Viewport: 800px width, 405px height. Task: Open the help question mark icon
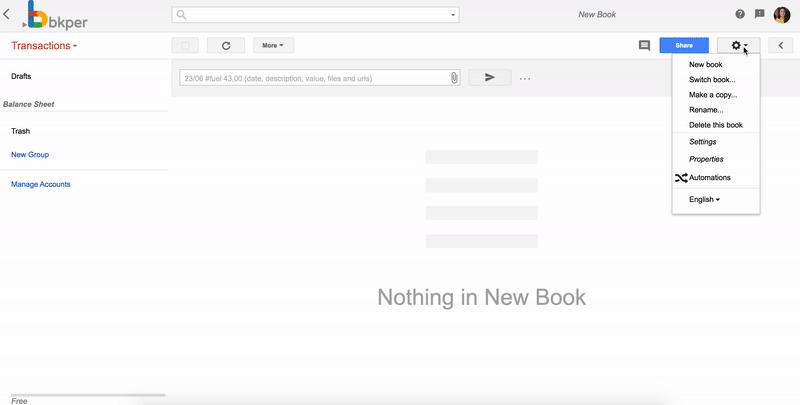click(740, 15)
